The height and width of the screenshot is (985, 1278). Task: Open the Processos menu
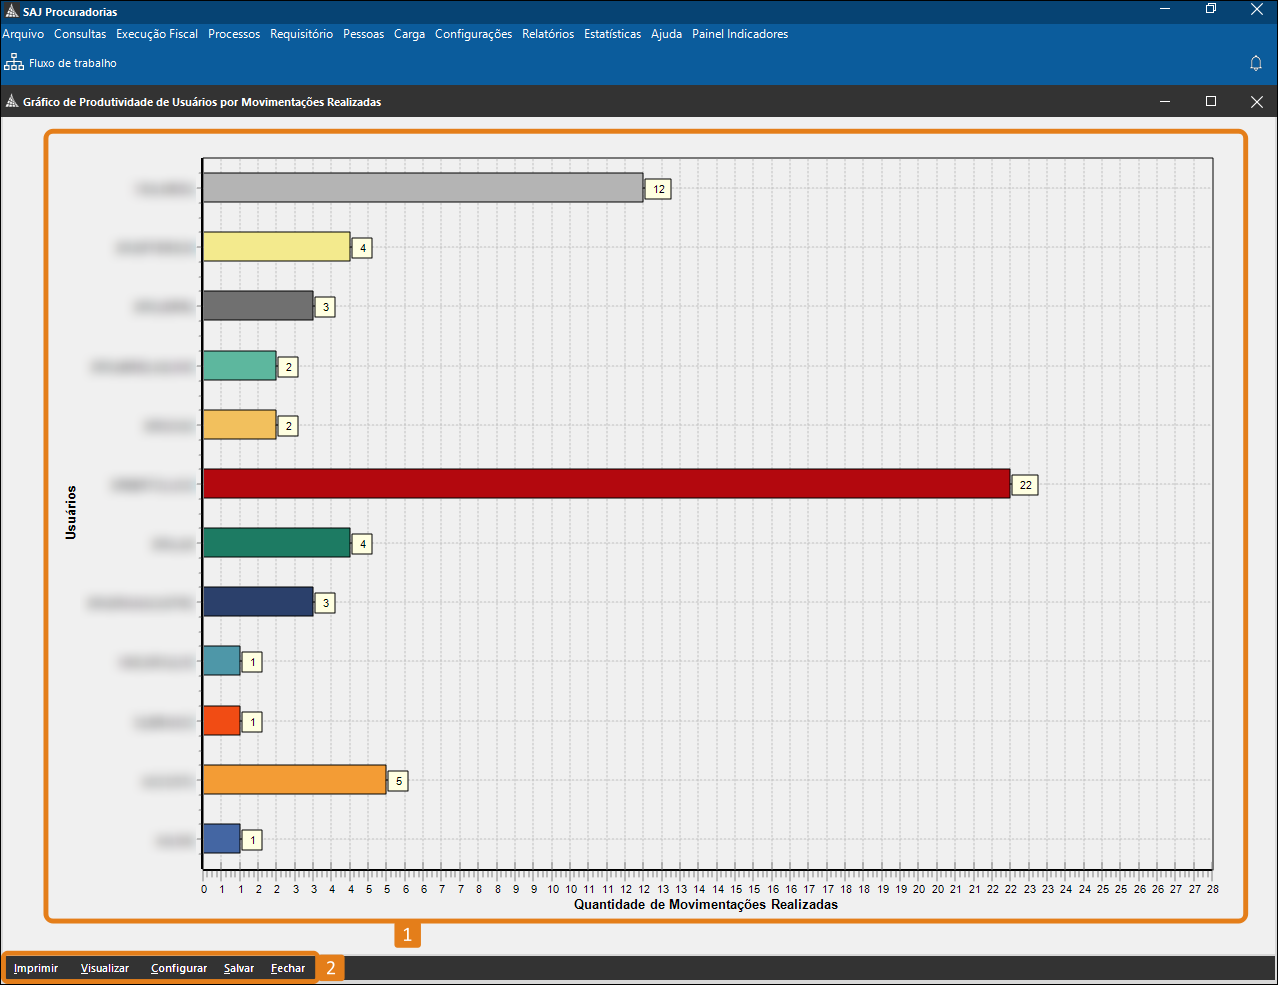[x=234, y=34]
